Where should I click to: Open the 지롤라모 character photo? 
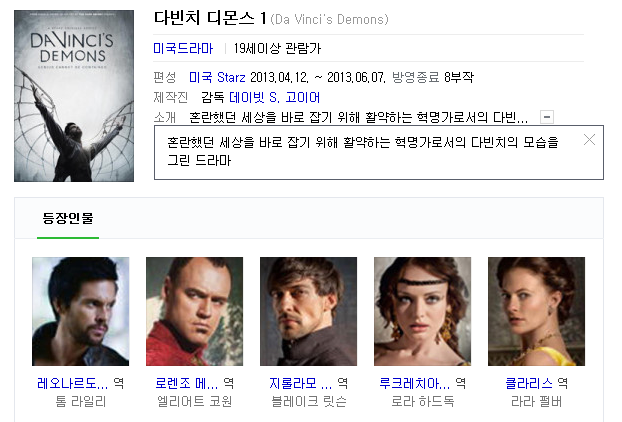(x=308, y=311)
